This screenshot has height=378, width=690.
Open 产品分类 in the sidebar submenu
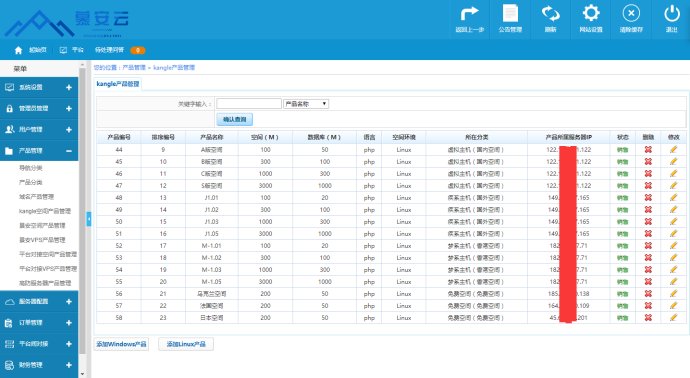point(31,182)
